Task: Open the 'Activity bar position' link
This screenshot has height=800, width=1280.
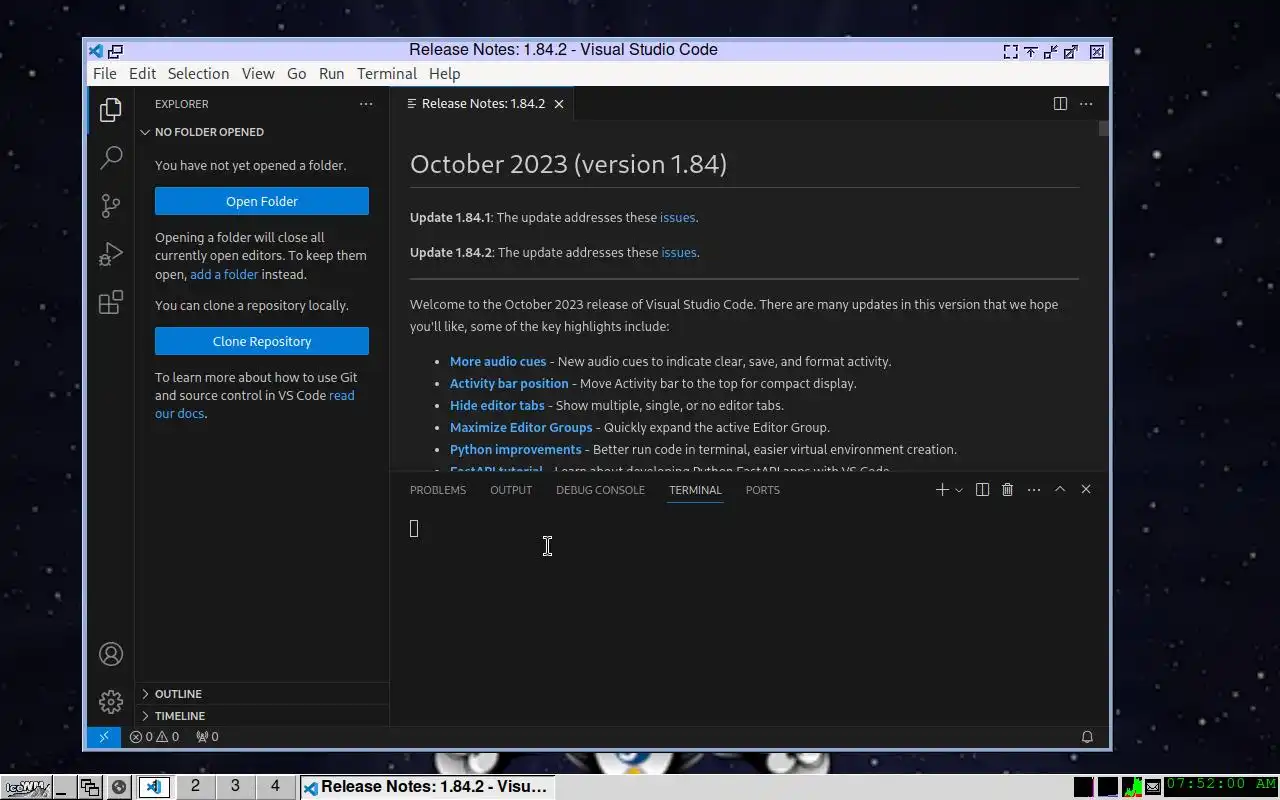Action: [509, 383]
